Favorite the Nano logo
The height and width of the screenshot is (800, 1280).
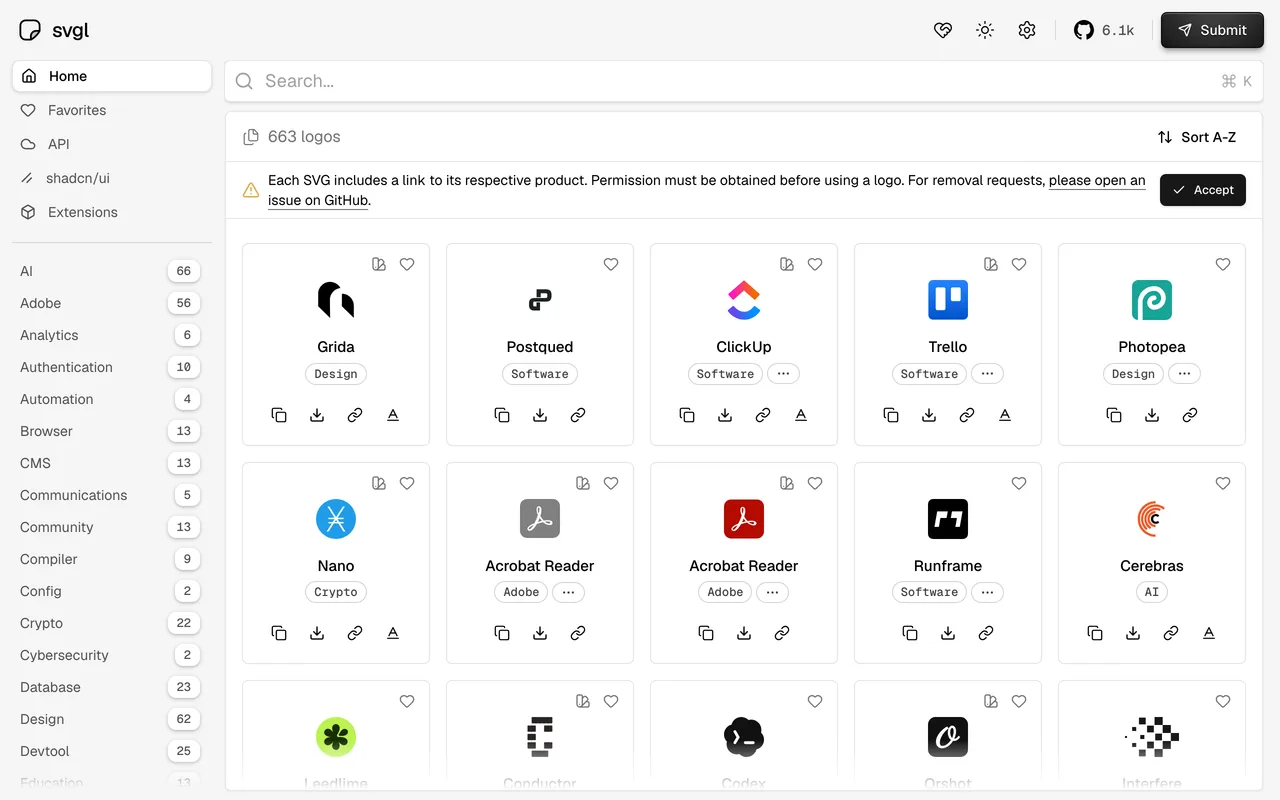click(x=407, y=483)
